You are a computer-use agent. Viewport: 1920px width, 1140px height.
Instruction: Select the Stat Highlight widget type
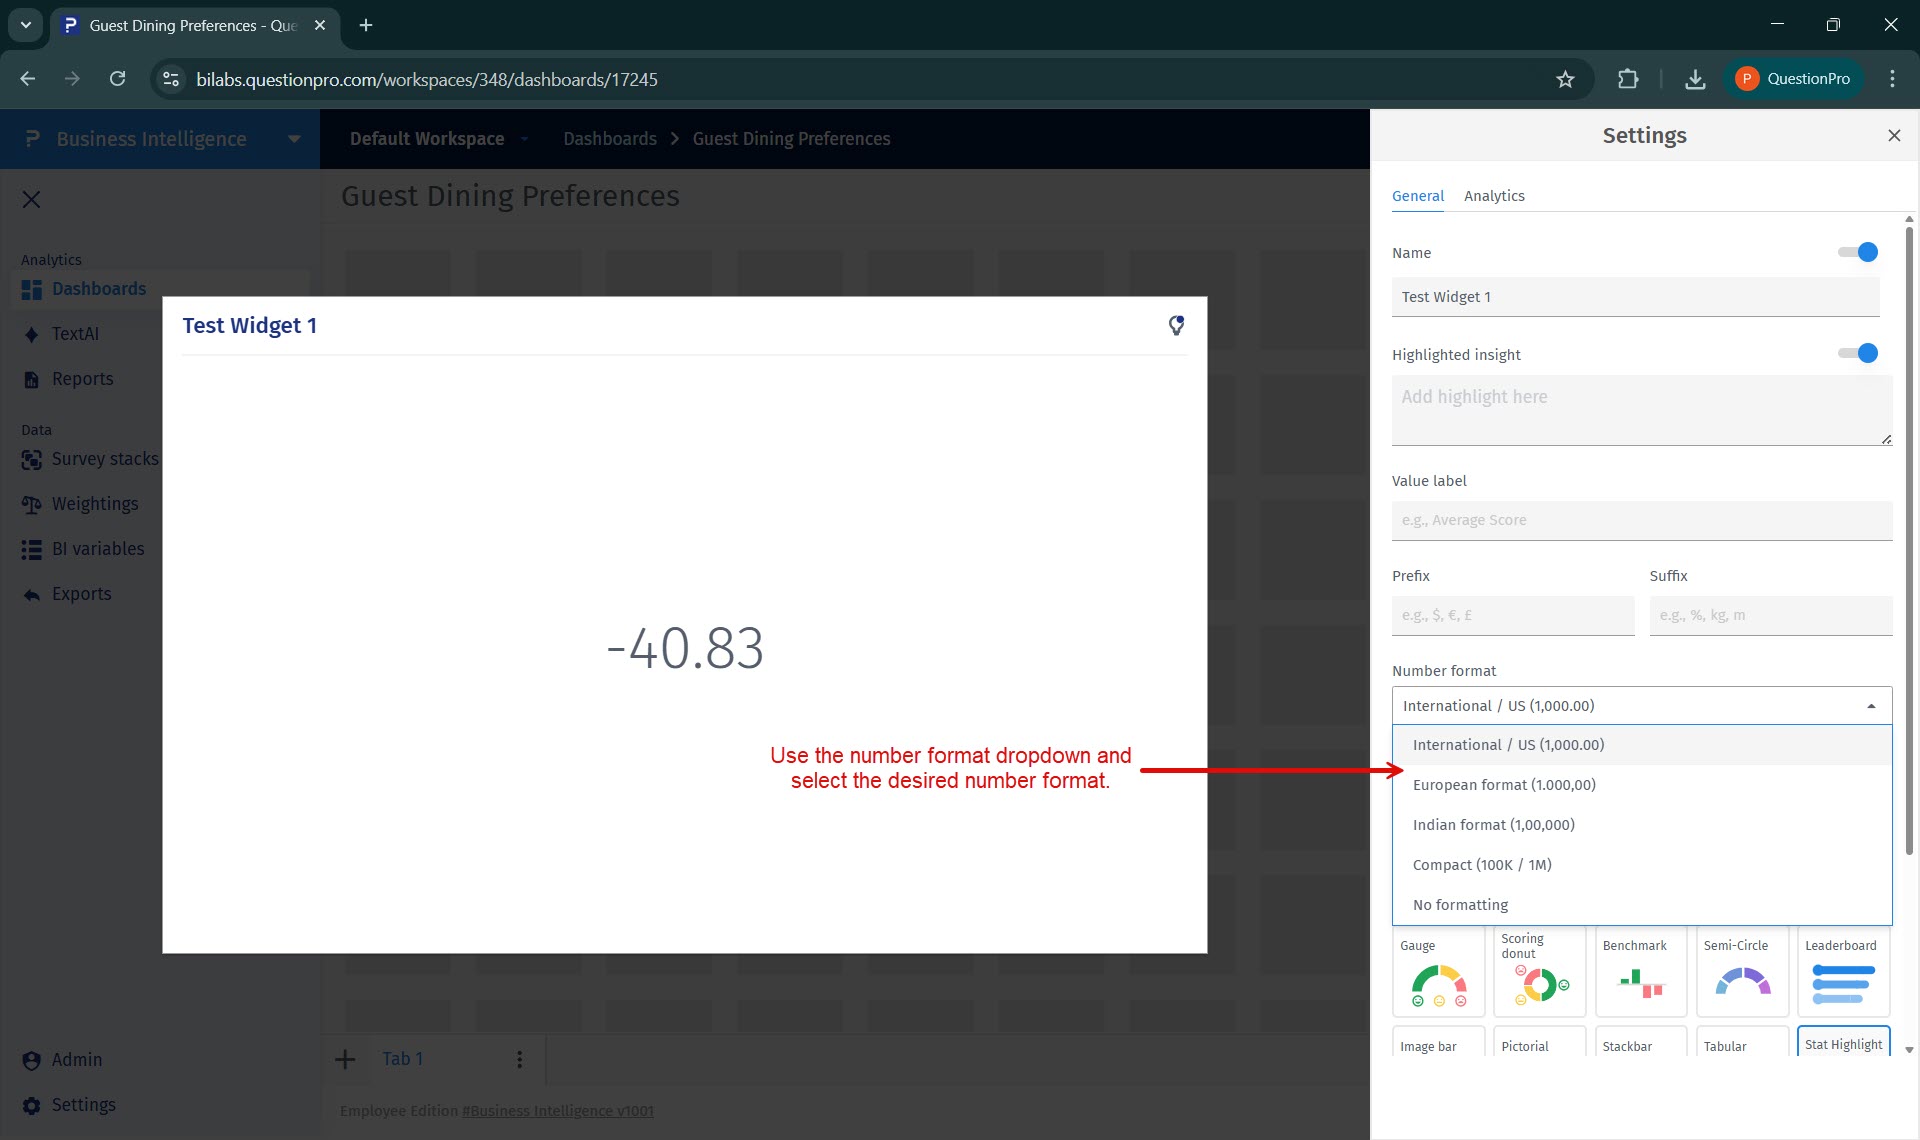click(1843, 1044)
